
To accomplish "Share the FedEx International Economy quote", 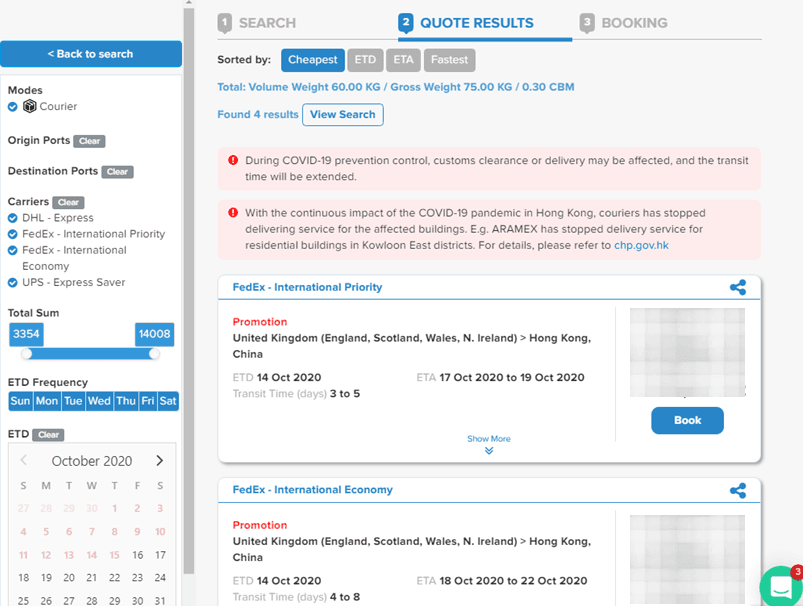I will [737, 491].
